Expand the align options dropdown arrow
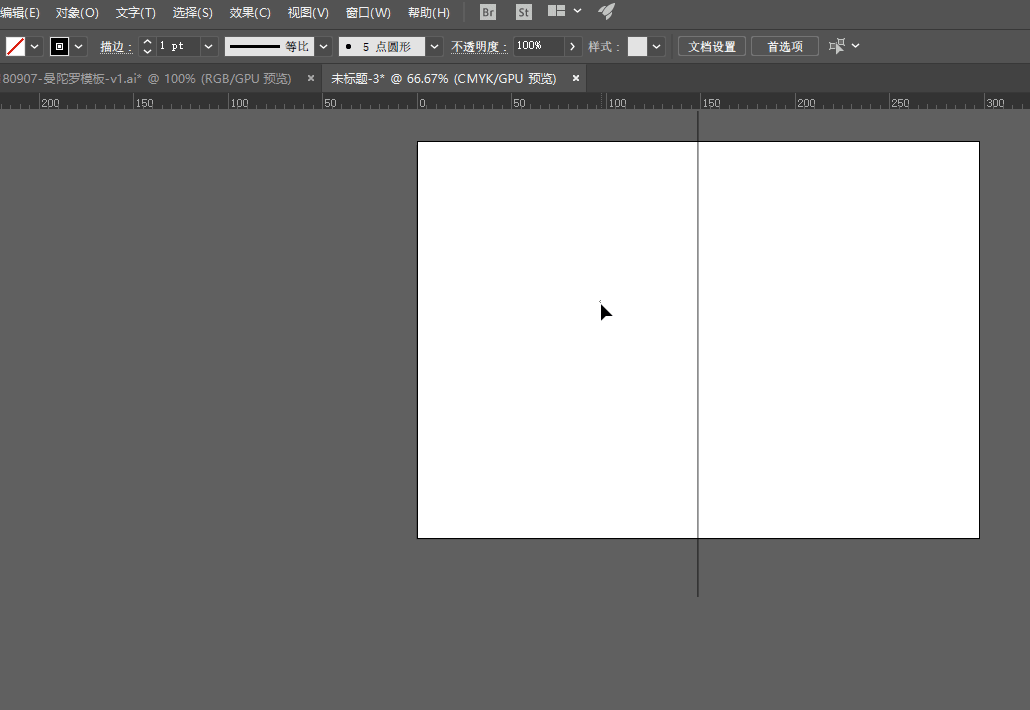 click(855, 46)
